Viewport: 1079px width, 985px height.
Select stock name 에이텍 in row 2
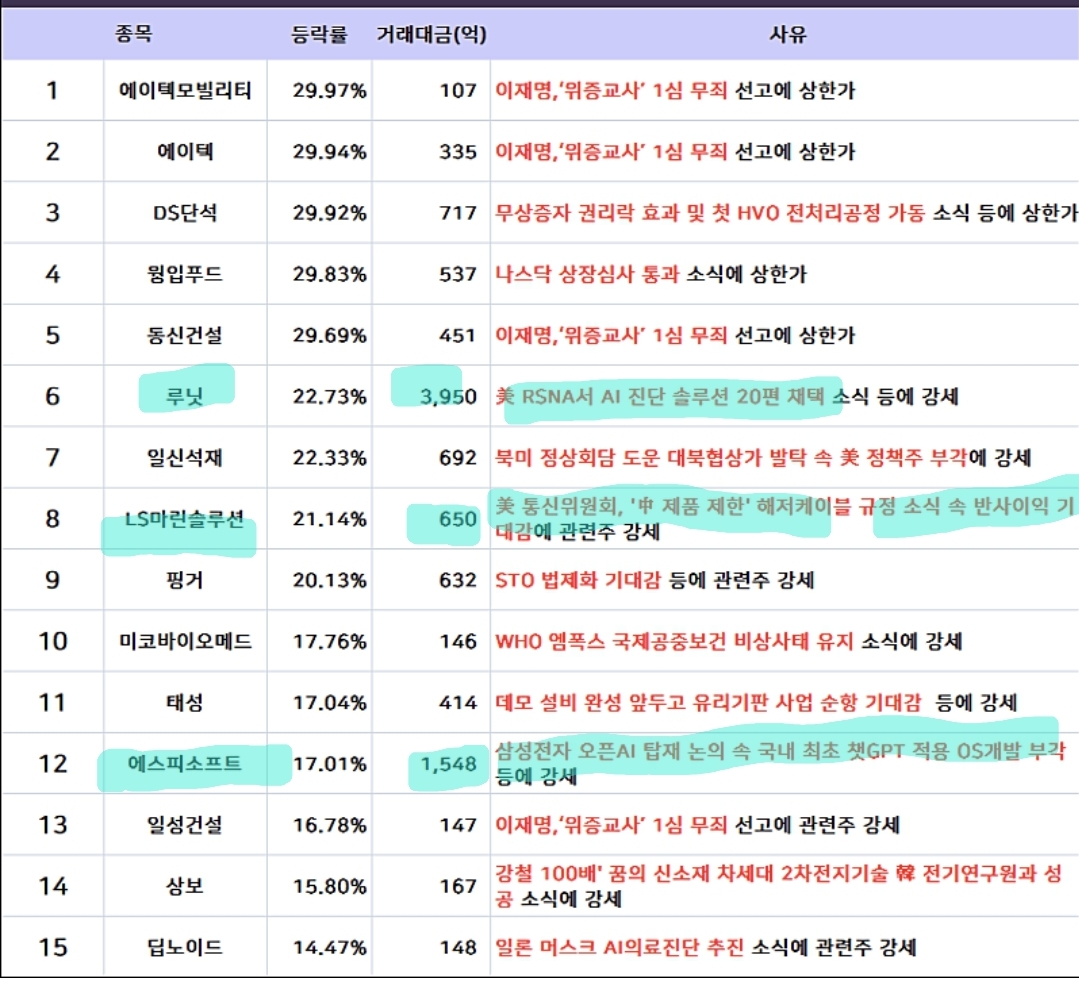(x=185, y=151)
